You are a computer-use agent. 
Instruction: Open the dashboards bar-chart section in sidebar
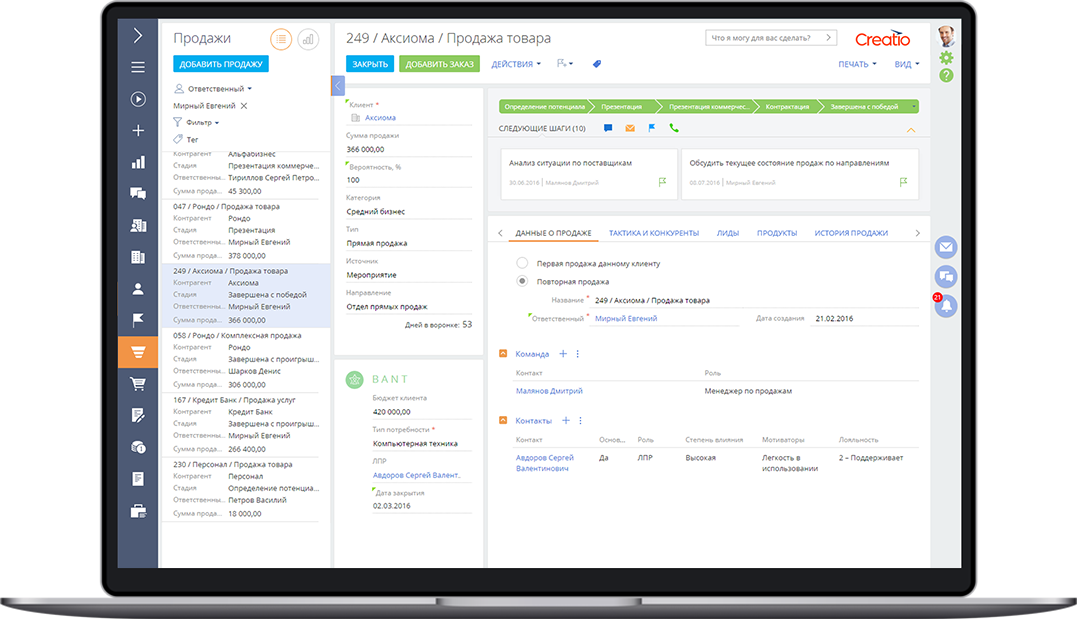click(137, 162)
